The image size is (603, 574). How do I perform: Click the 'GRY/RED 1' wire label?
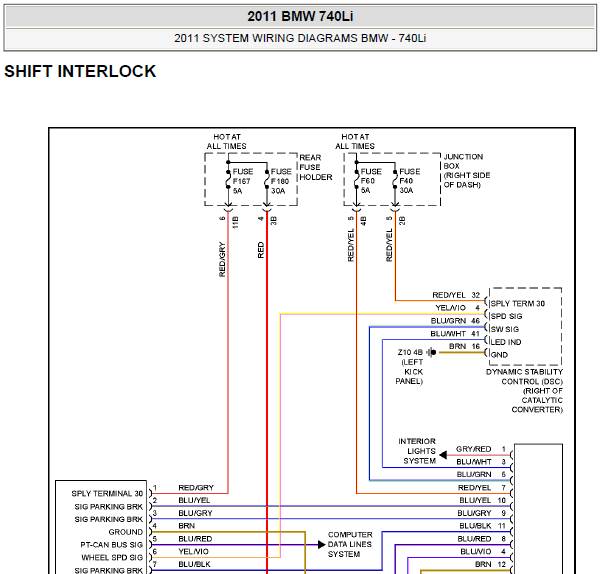(x=481, y=449)
